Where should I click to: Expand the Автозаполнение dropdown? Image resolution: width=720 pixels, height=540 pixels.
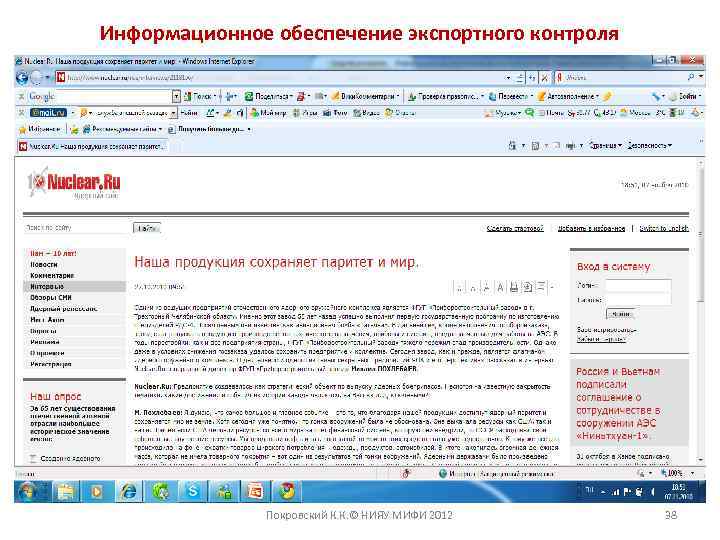point(597,96)
